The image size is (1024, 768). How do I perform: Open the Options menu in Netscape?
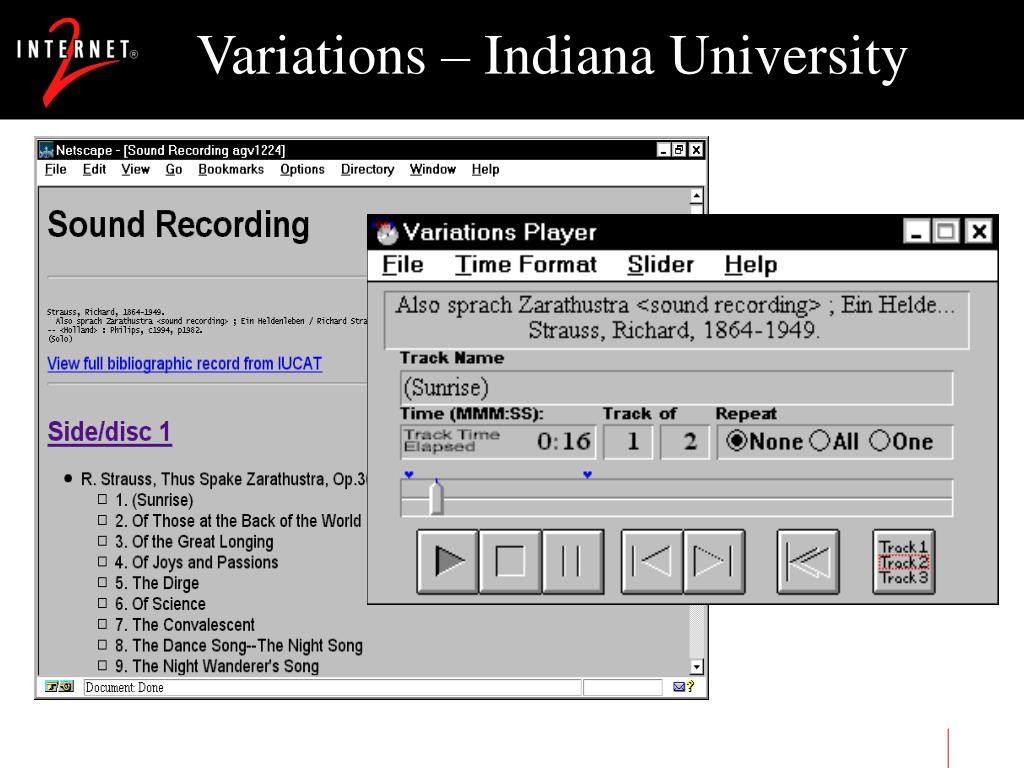coord(302,170)
